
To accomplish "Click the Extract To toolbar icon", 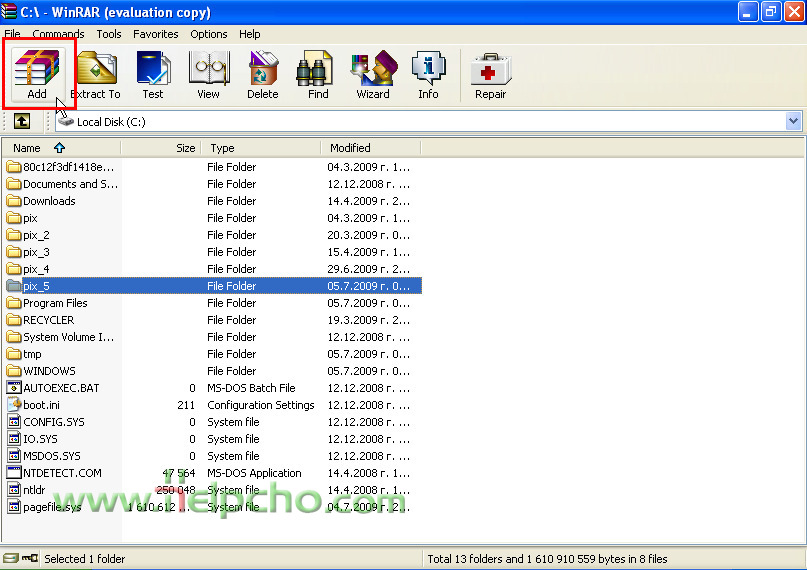I will coord(96,75).
